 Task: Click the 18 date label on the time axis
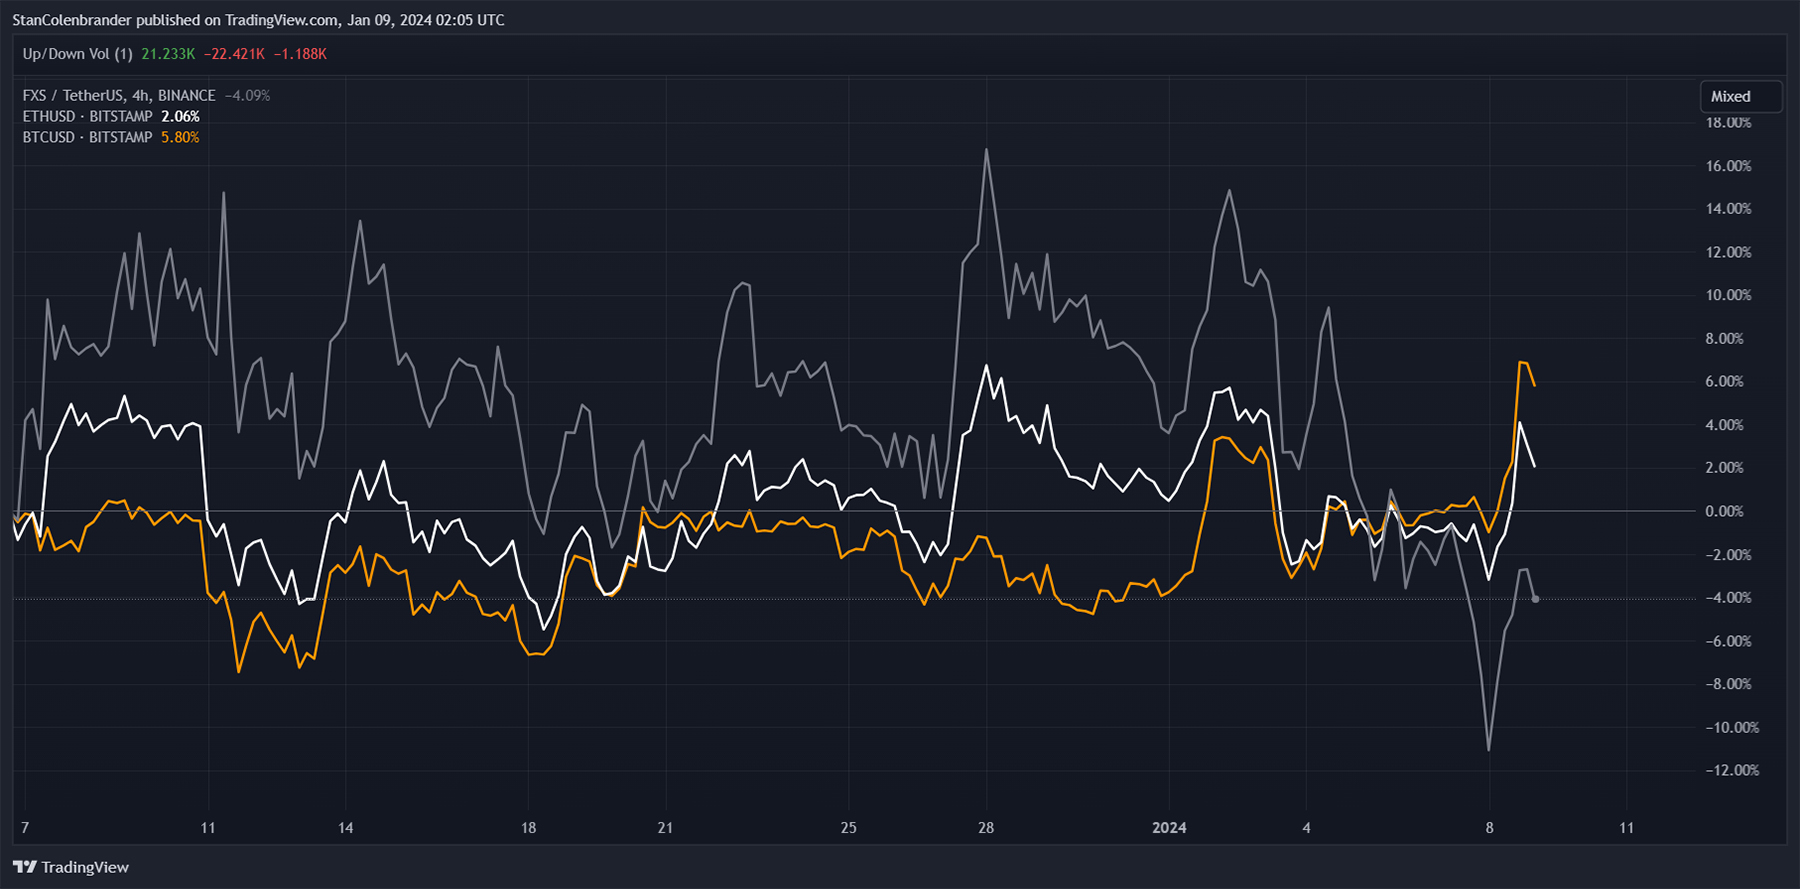click(528, 828)
